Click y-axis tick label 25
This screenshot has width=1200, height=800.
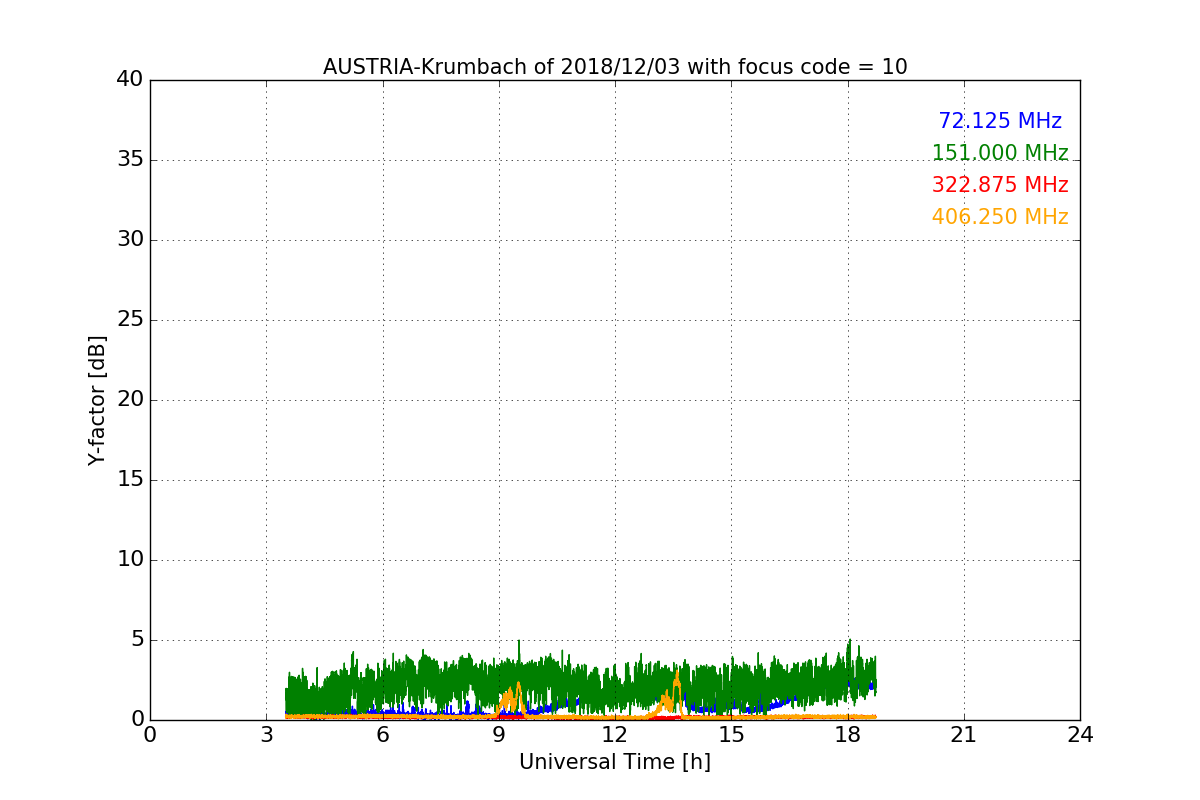click(x=130, y=320)
